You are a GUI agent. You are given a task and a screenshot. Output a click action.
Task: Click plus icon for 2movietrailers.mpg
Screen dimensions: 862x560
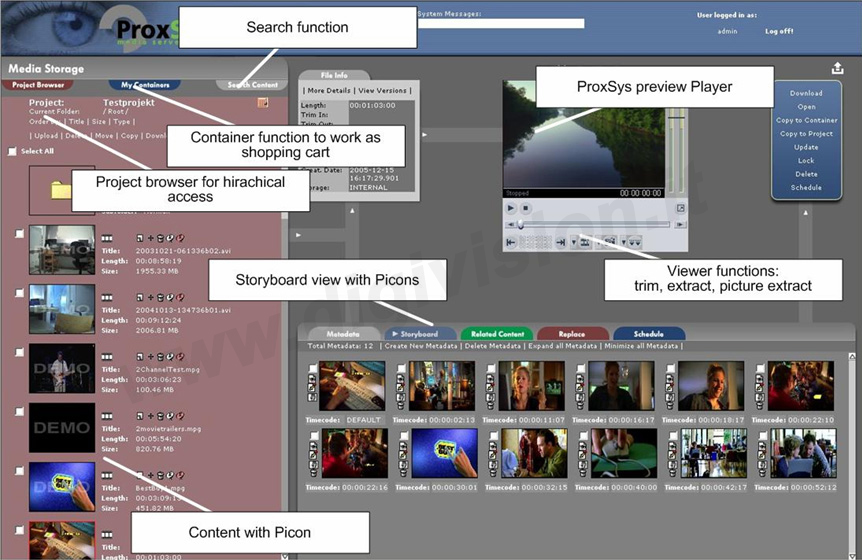click(x=150, y=416)
